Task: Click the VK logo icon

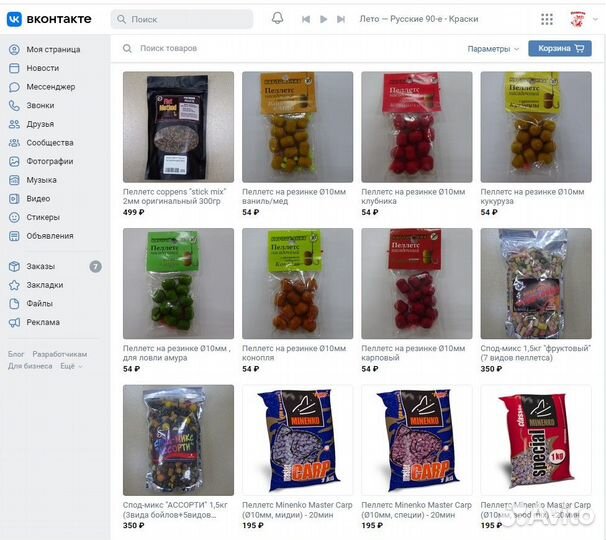Action: pyautogui.click(x=14, y=19)
